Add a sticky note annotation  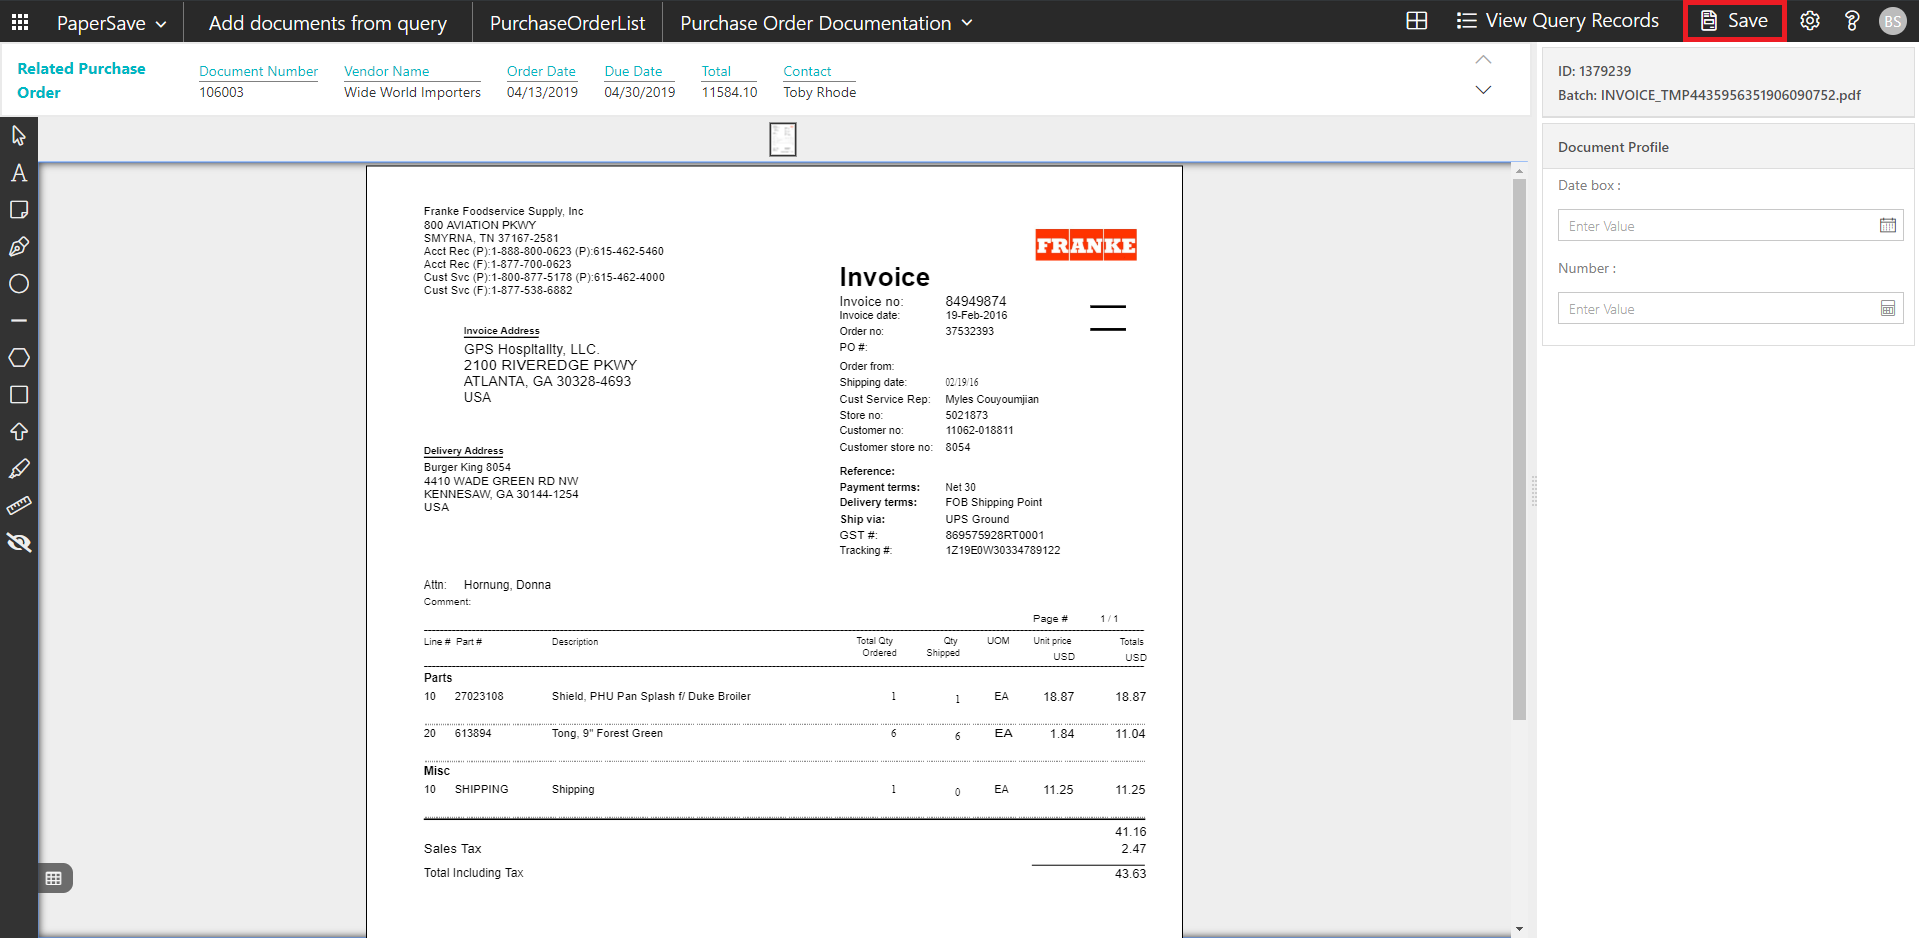click(x=19, y=210)
